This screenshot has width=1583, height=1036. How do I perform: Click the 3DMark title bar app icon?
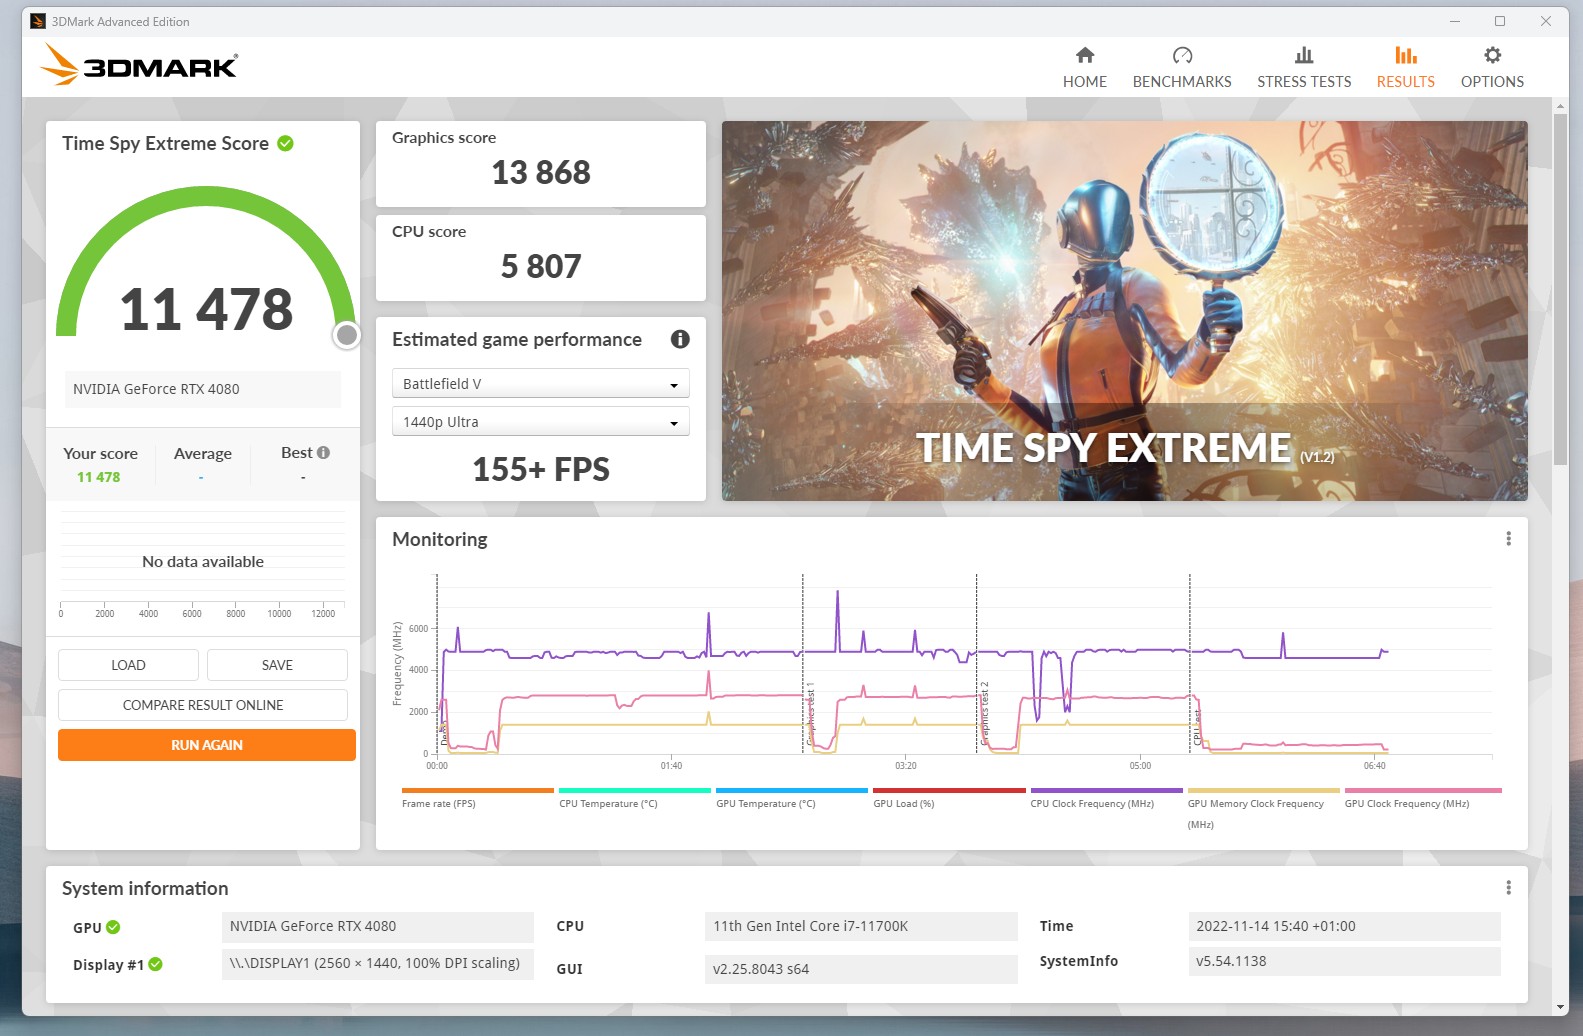38,21
